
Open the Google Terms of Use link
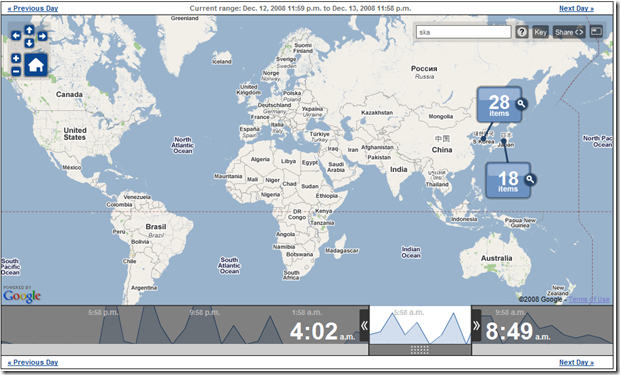pyautogui.click(x=589, y=299)
